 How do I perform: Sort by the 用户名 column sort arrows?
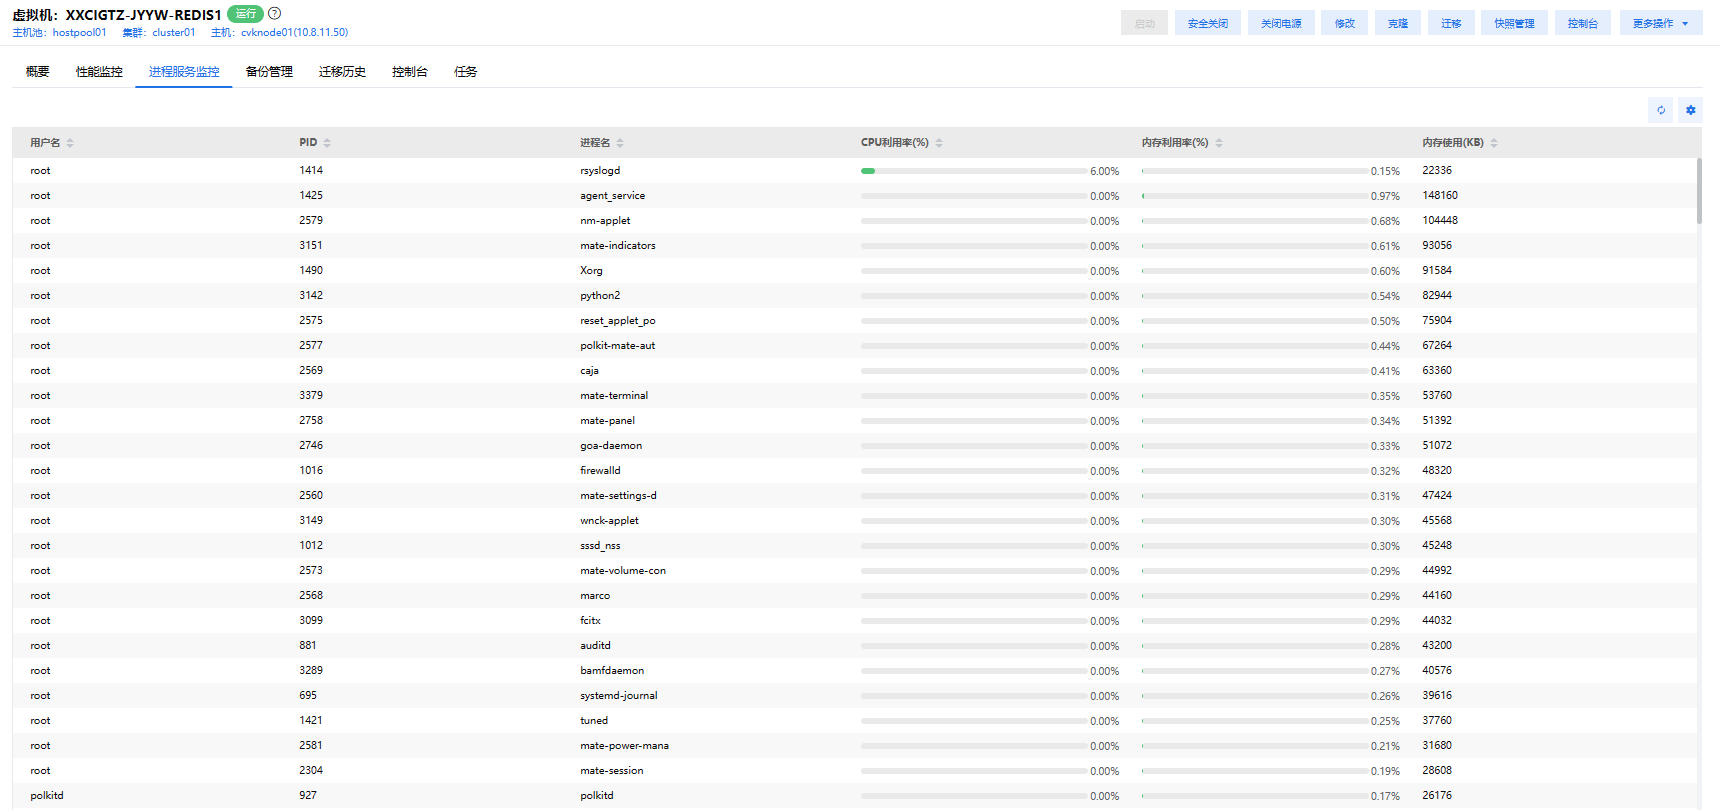(x=70, y=143)
